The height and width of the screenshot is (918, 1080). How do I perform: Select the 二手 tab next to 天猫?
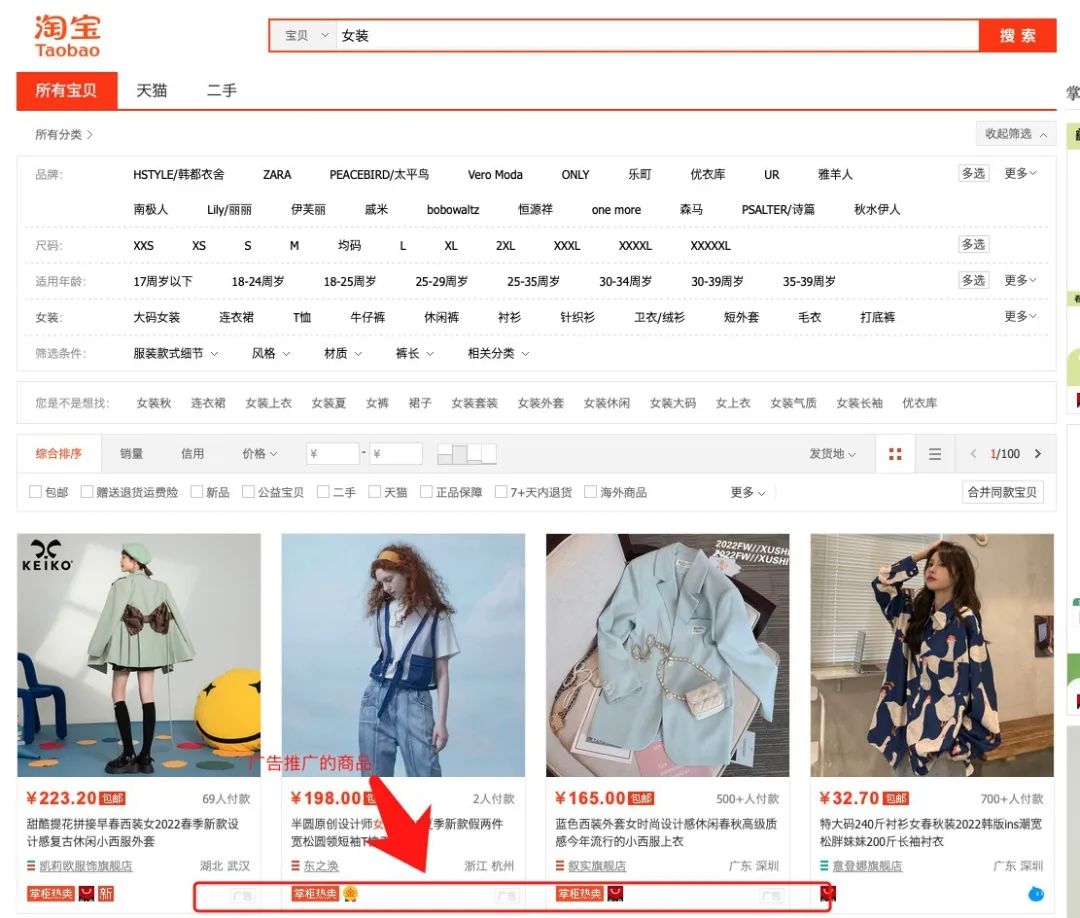pyautogui.click(x=222, y=90)
